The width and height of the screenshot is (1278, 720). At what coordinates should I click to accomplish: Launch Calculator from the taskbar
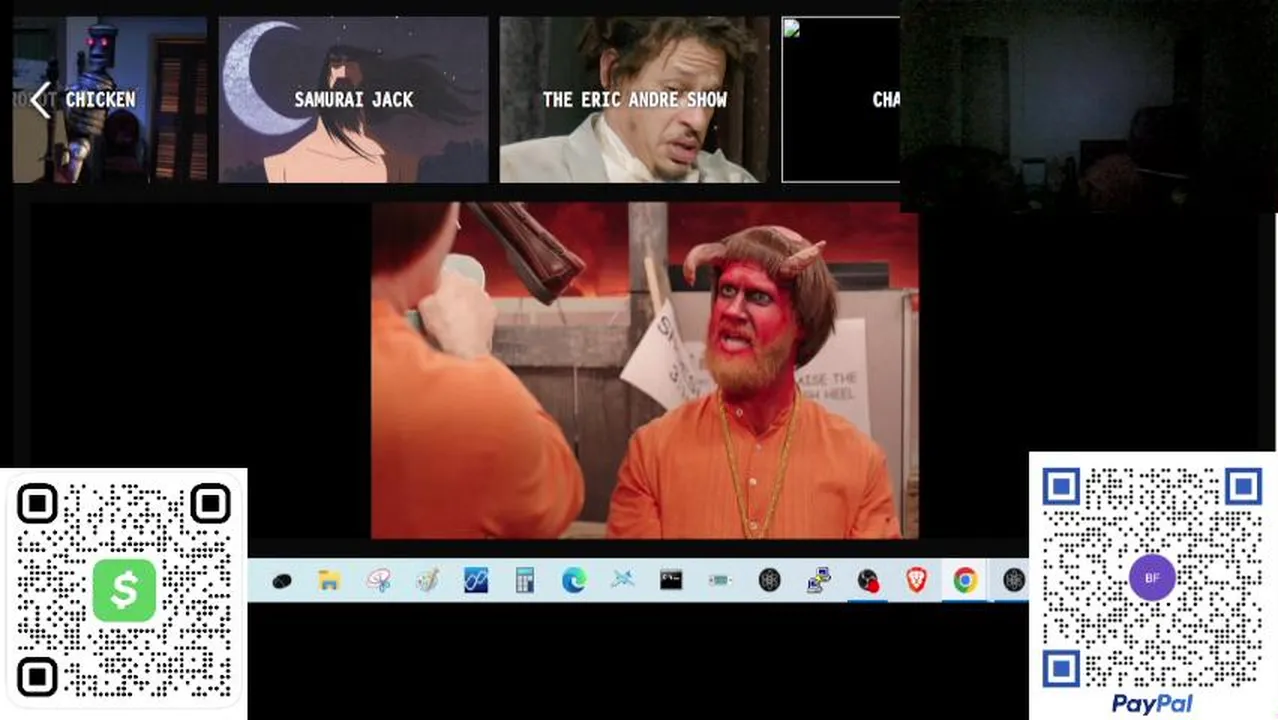pos(525,580)
